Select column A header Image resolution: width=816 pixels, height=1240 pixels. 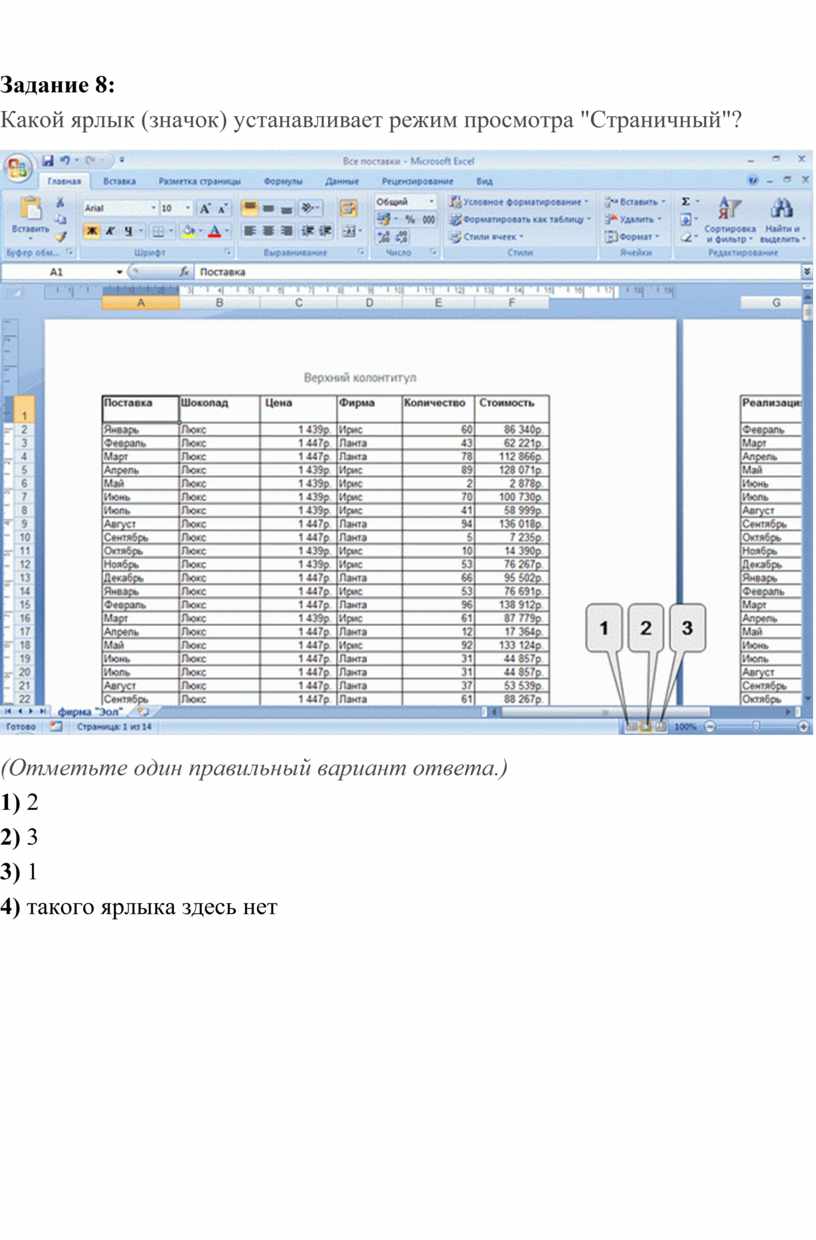click(x=140, y=302)
